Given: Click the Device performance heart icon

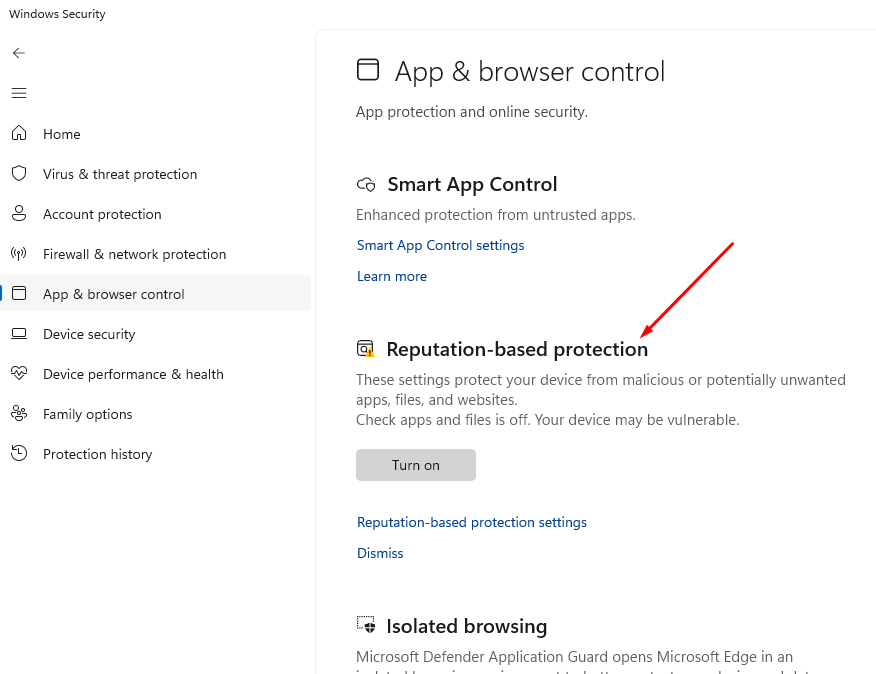Looking at the screenshot, I should click(19, 374).
